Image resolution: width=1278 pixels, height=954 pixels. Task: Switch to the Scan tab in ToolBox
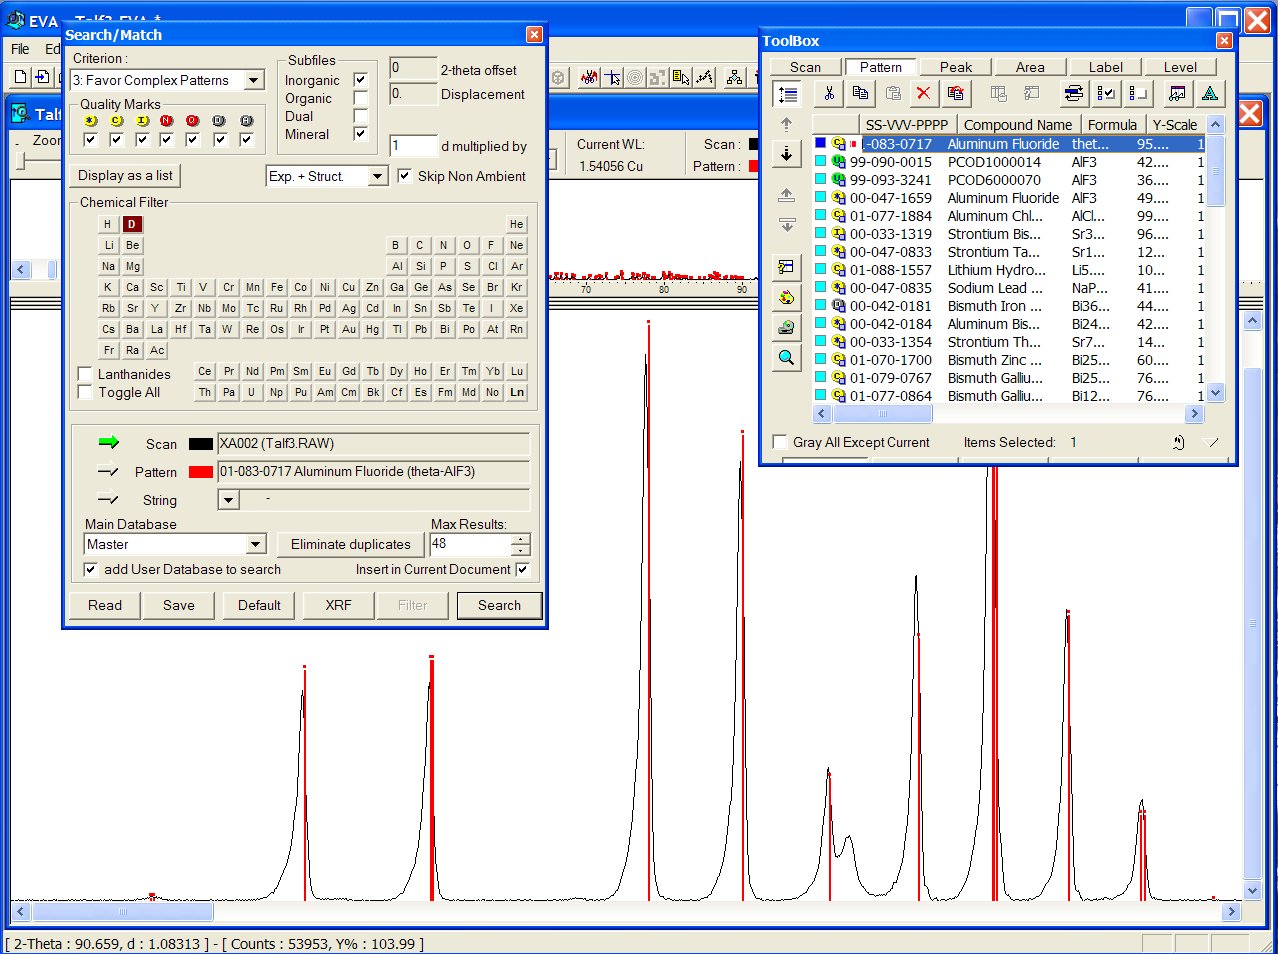pyautogui.click(x=805, y=67)
